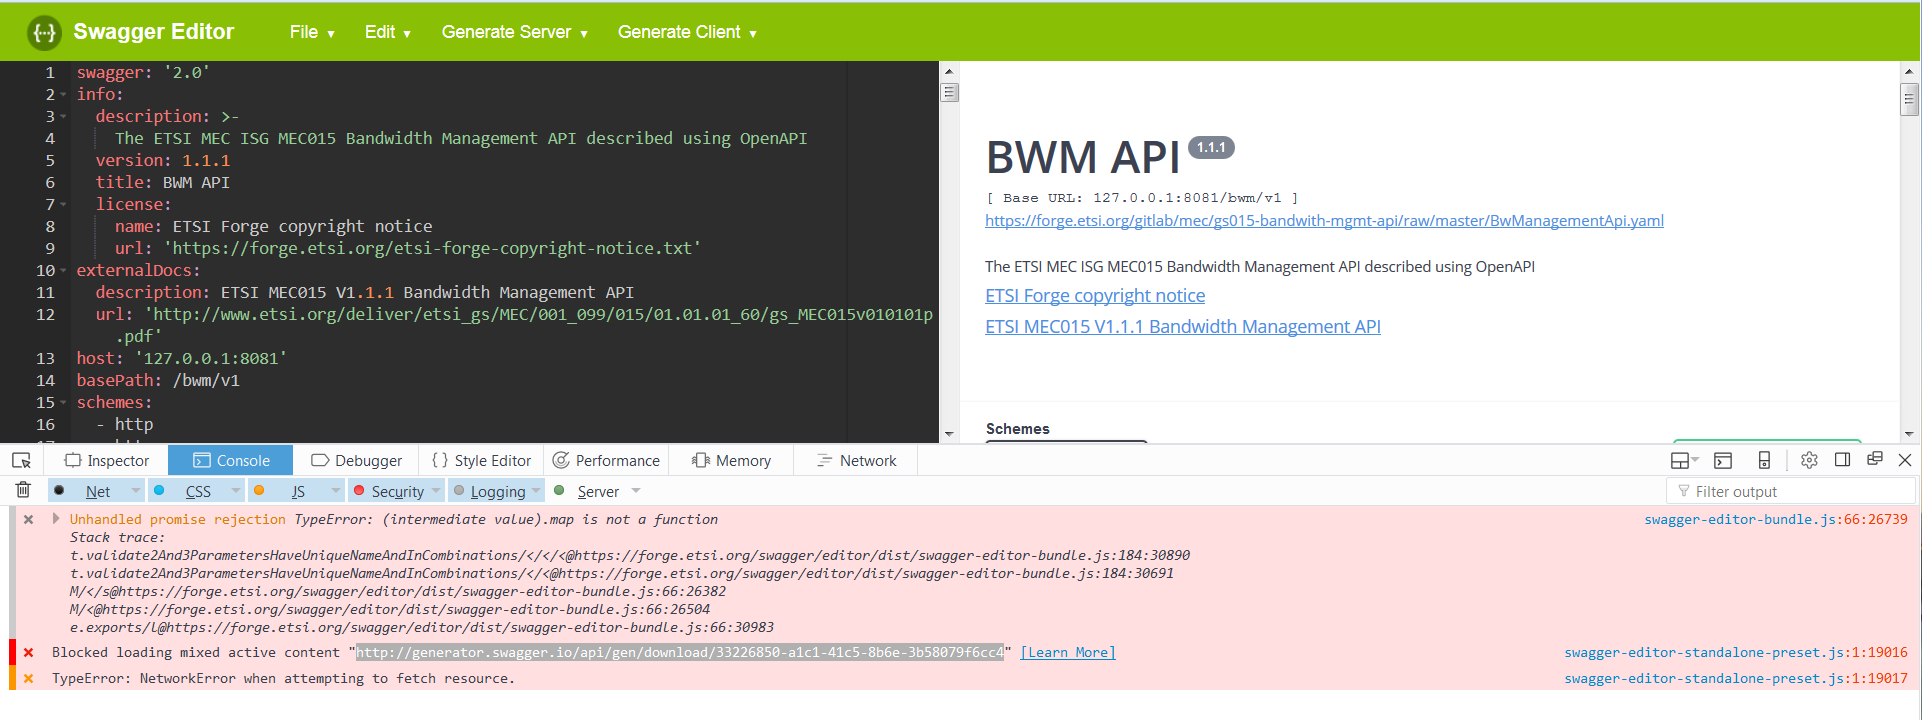
Task: Open the JS filter dropdown arrow
Action: [x=336, y=491]
